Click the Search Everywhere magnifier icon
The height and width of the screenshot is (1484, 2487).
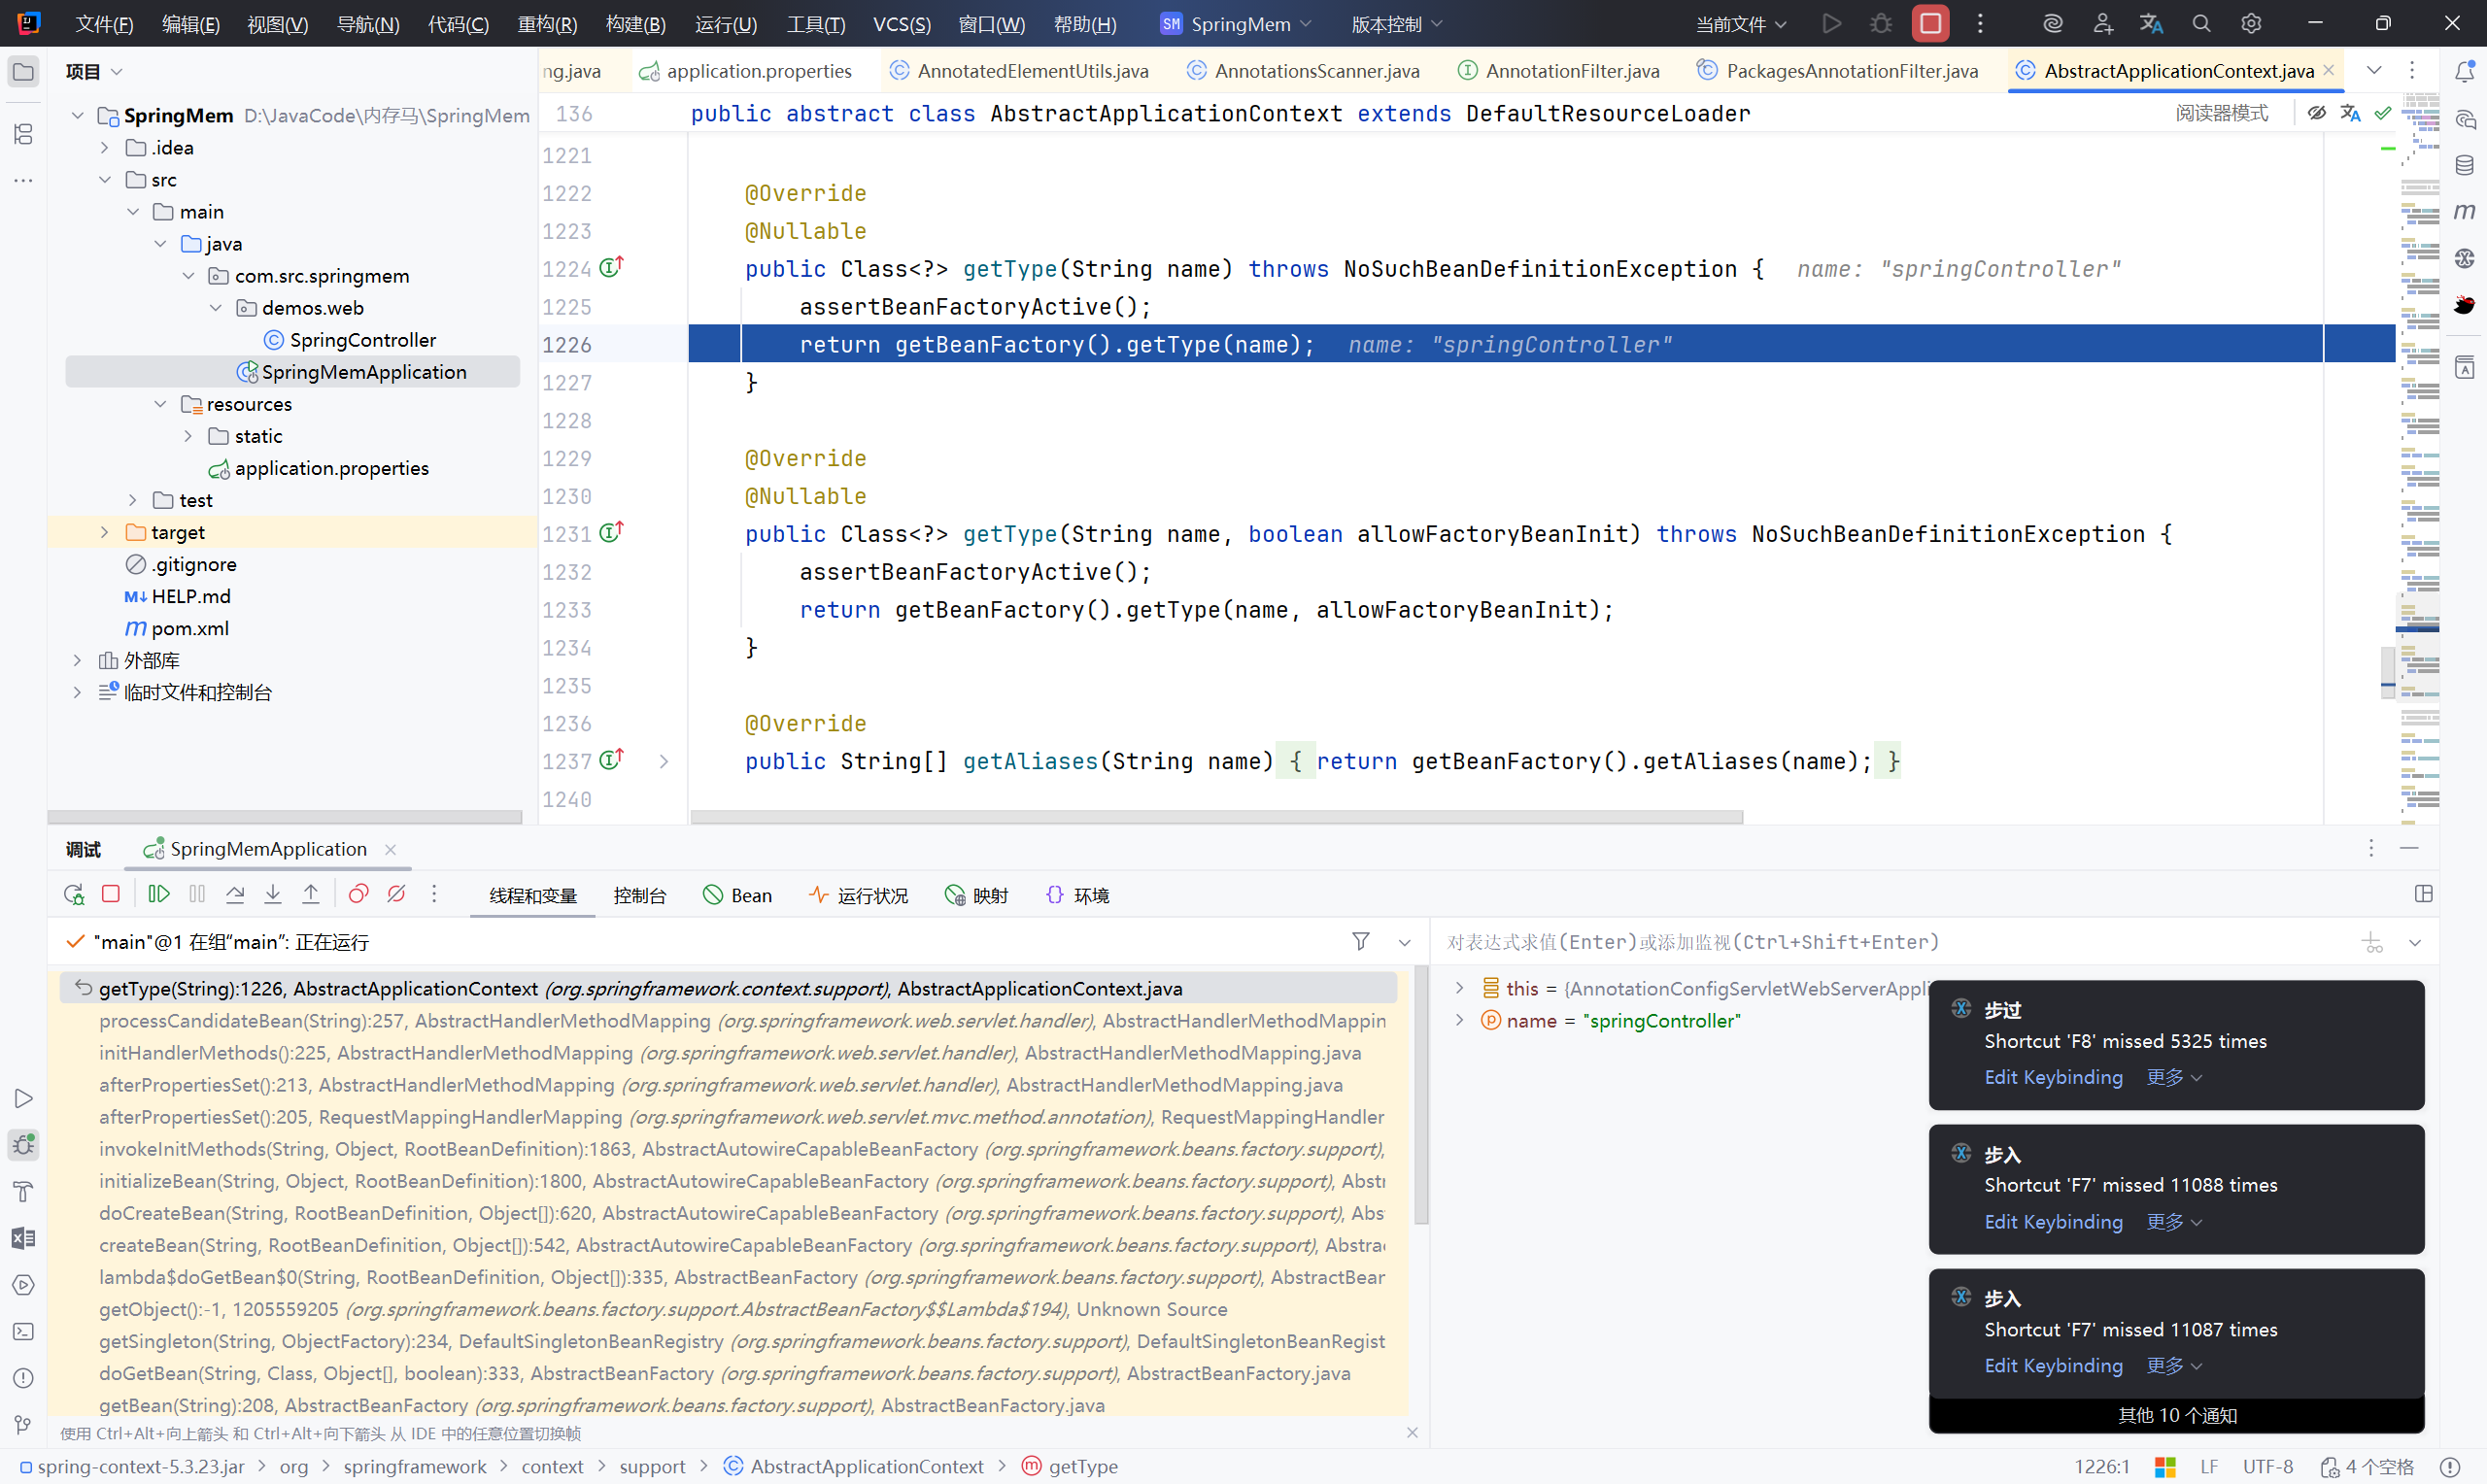[2200, 23]
